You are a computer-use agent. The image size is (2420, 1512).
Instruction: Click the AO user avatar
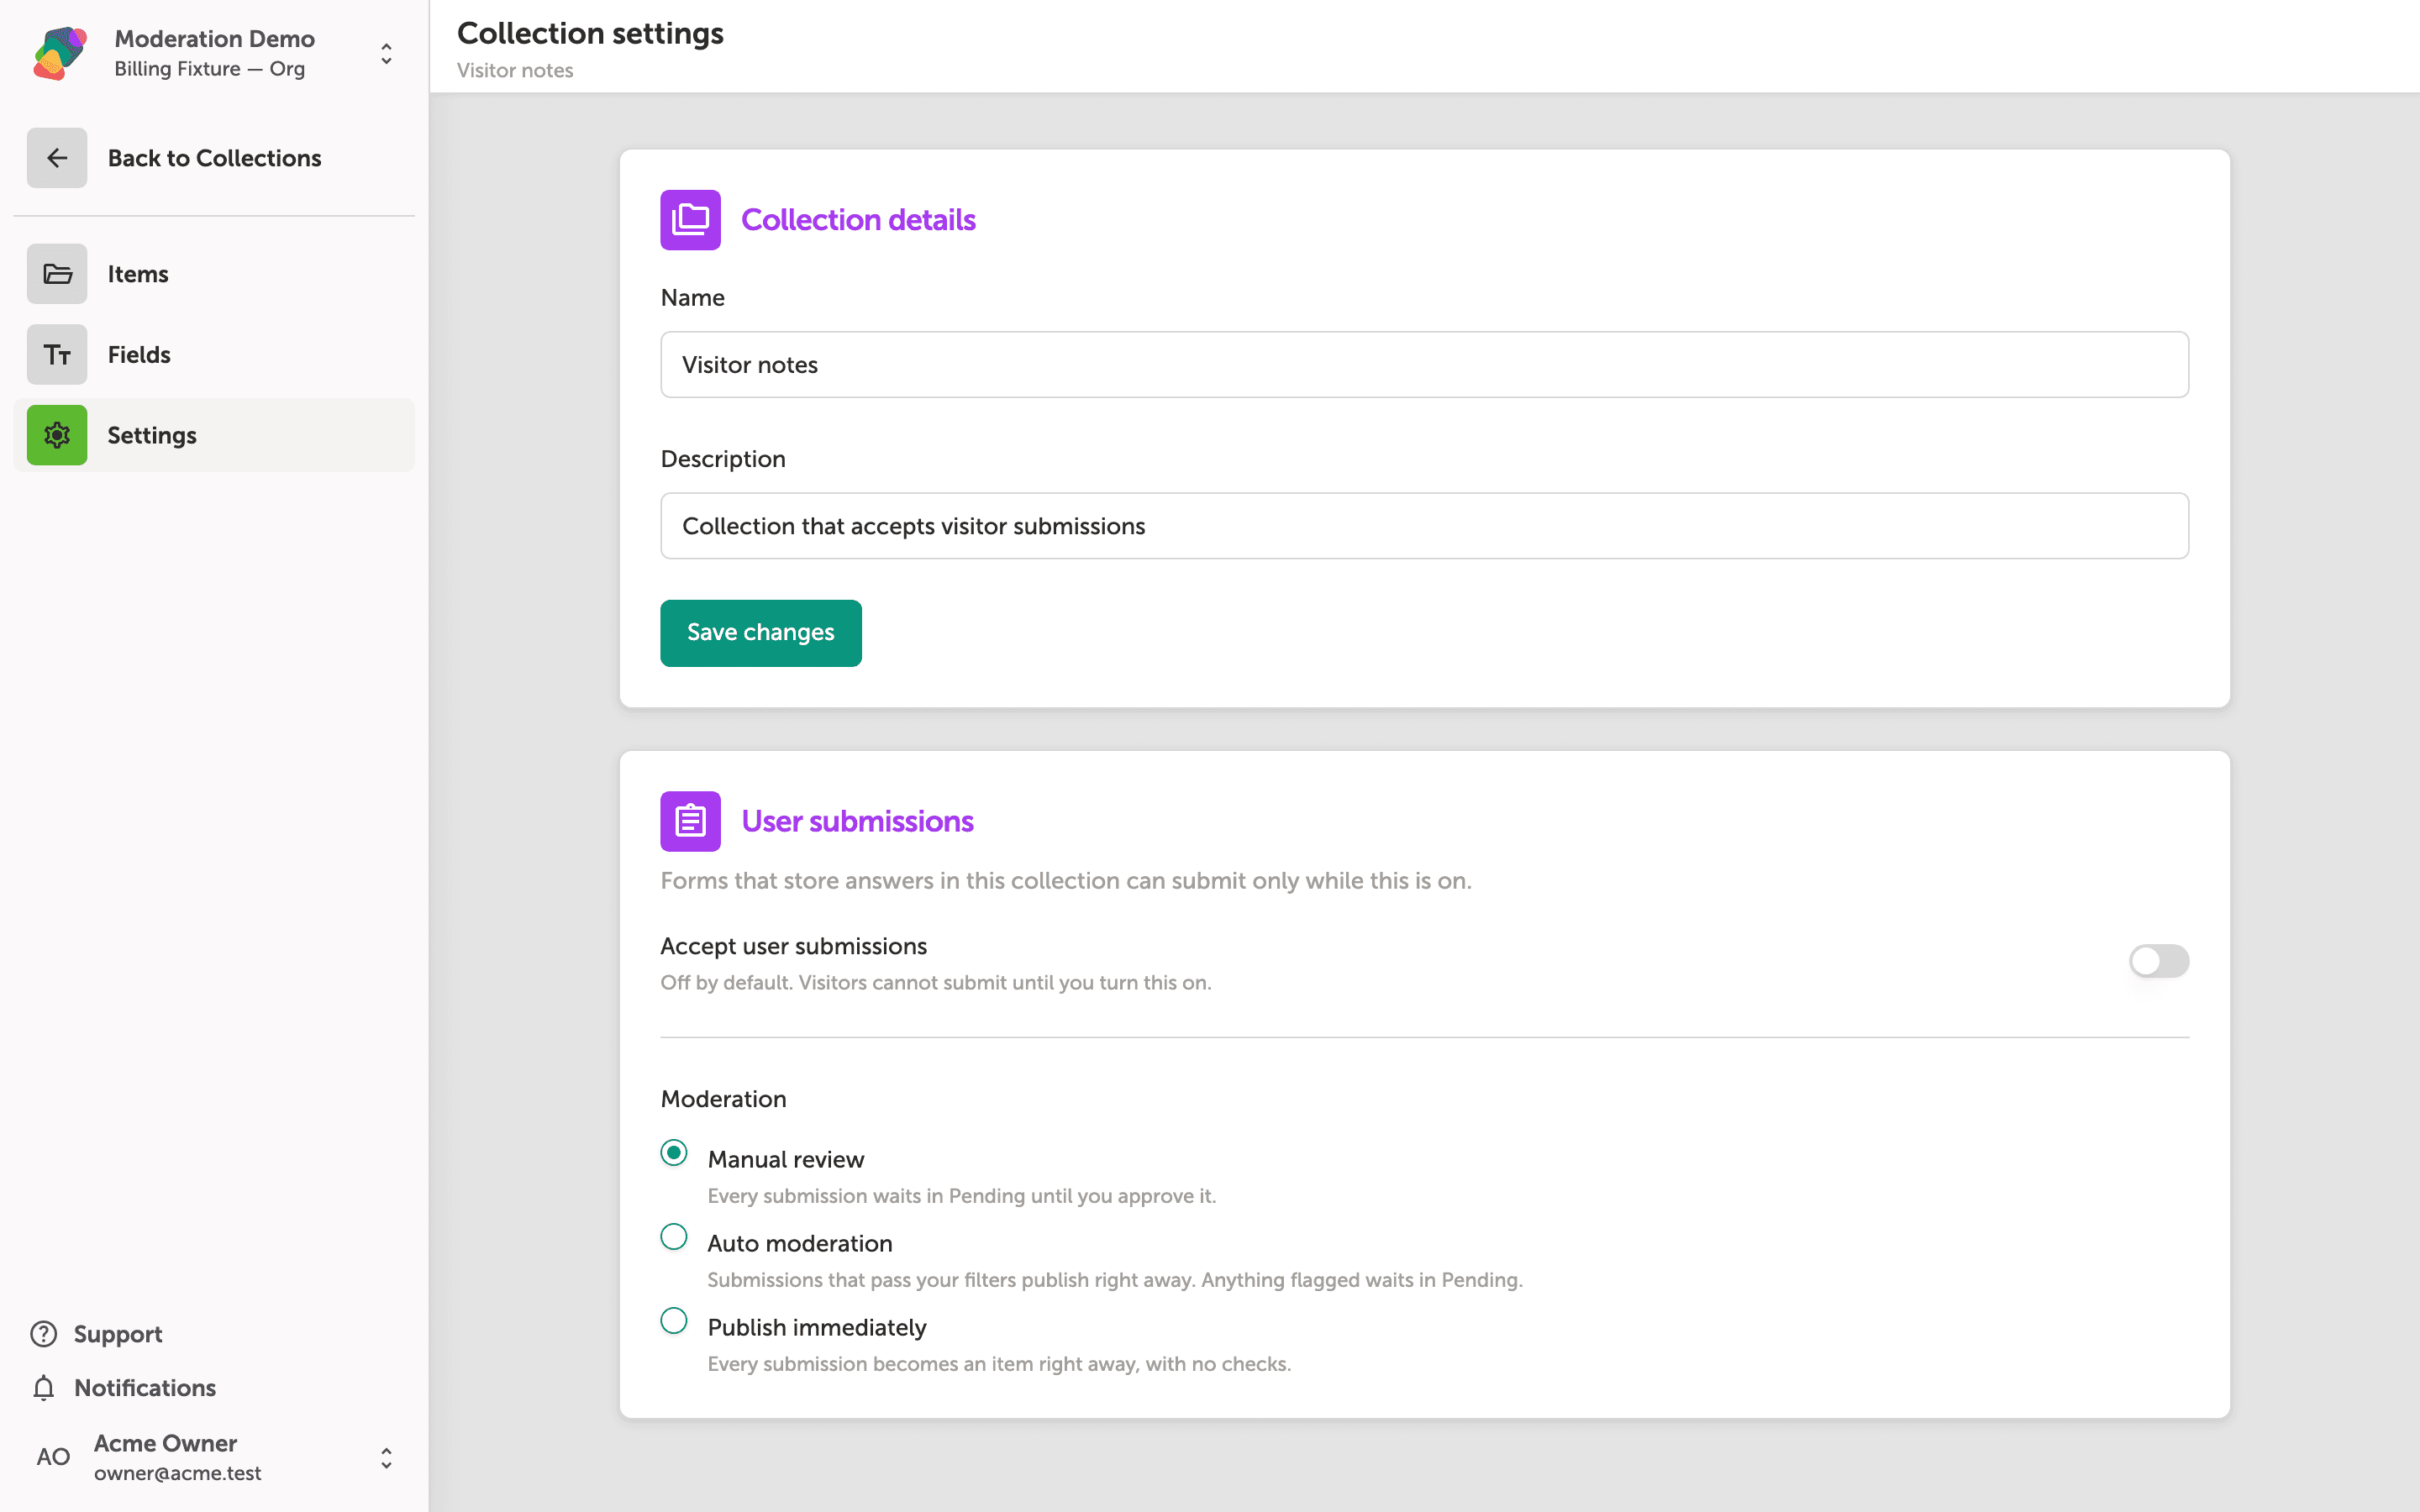pos(53,1457)
